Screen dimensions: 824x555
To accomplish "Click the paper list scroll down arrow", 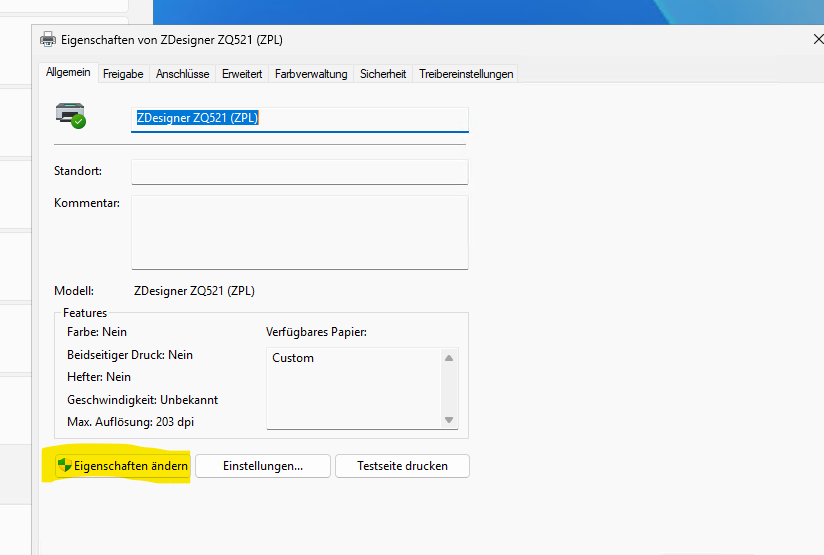I will pyautogui.click(x=449, y=420).
